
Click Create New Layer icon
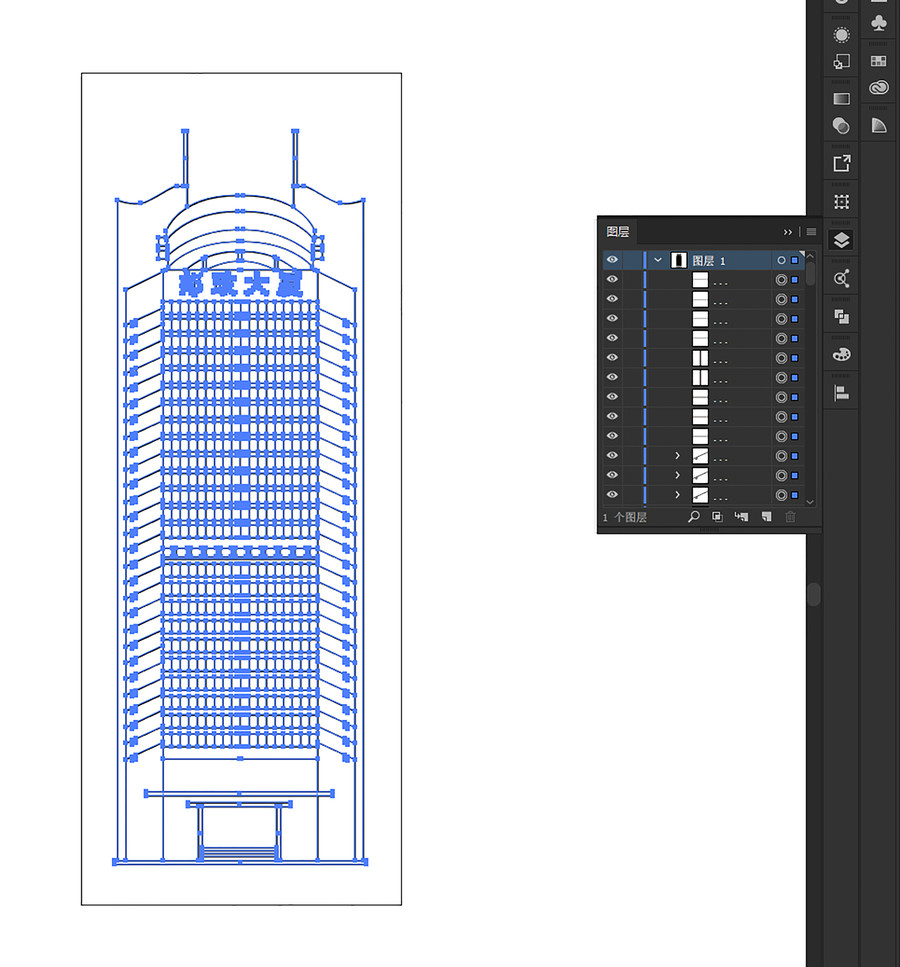pyautogui.click(x=766, y=517)
